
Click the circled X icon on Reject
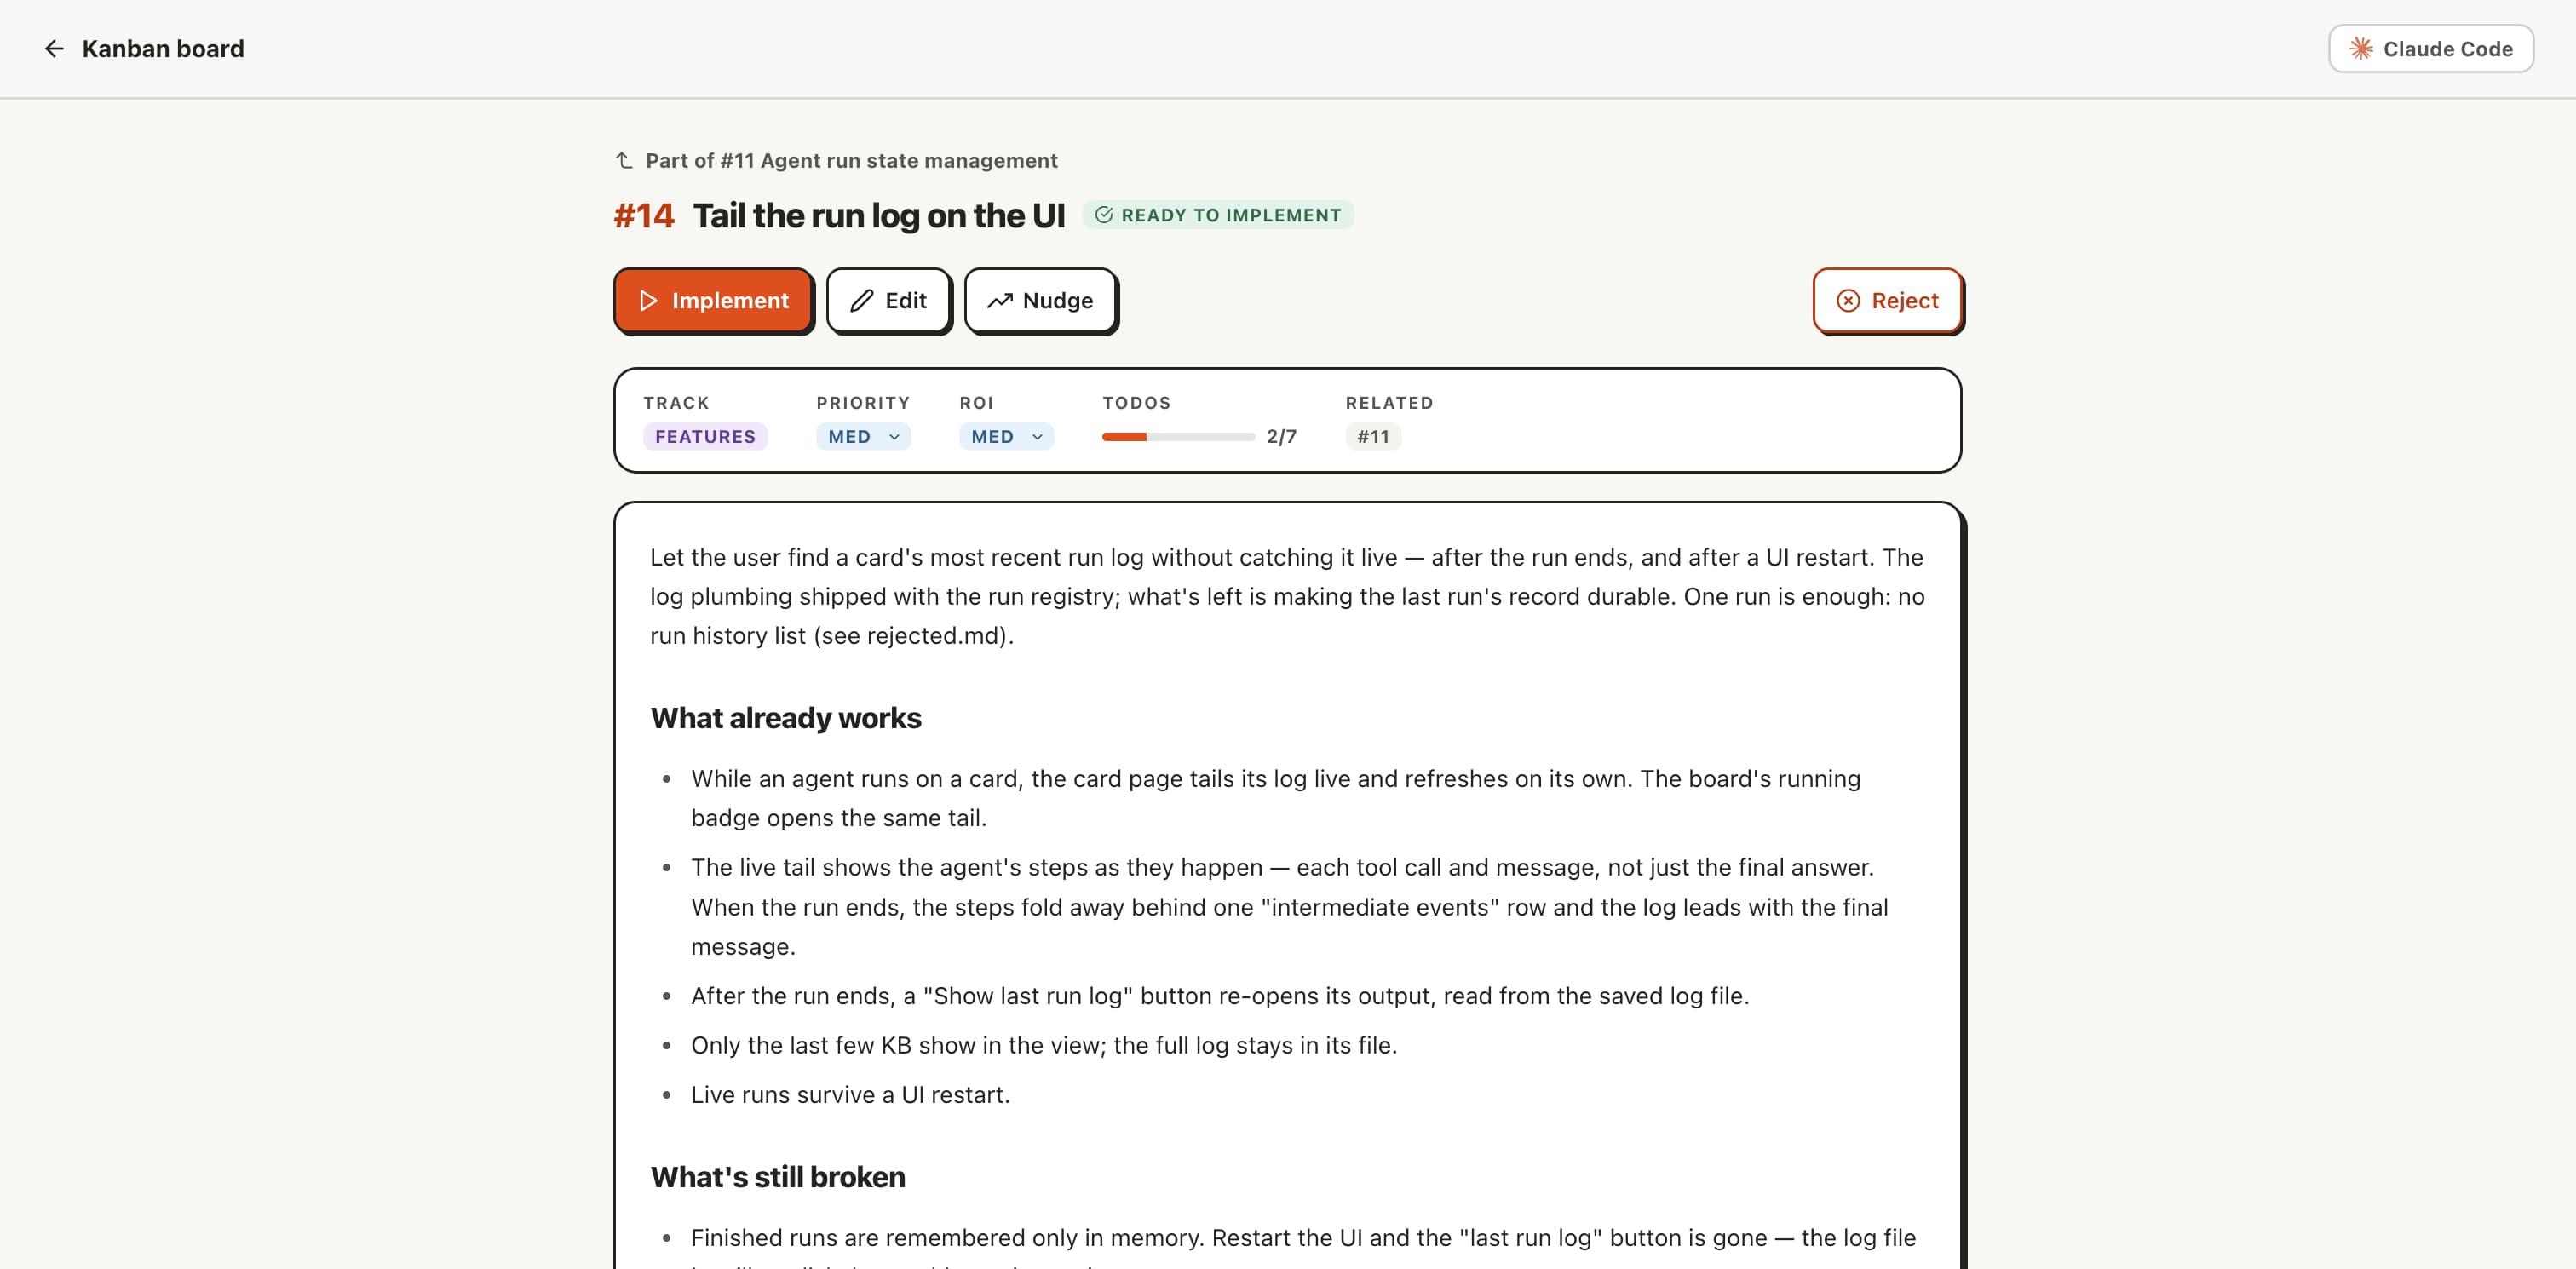(1848, 301)
